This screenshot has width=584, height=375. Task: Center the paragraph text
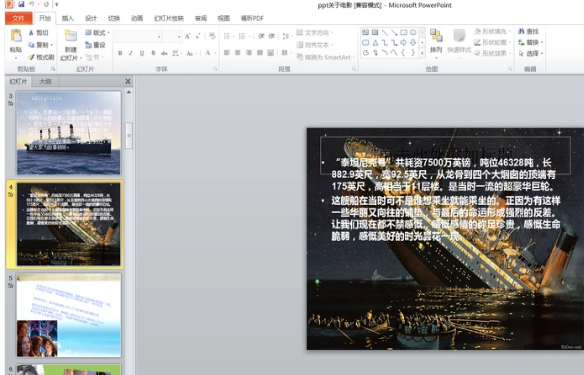tap(238, 53)
